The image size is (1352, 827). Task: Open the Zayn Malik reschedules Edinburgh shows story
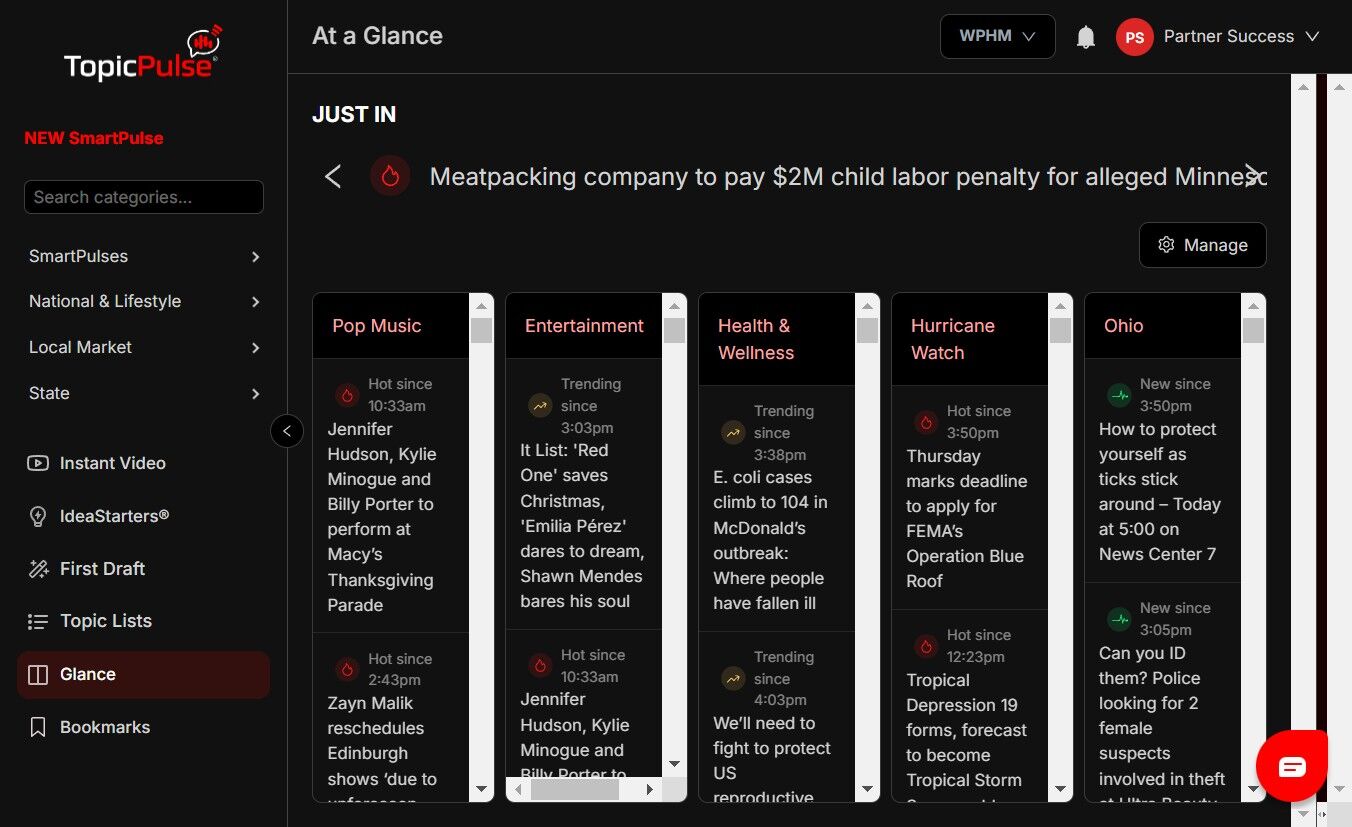[382, 752]
